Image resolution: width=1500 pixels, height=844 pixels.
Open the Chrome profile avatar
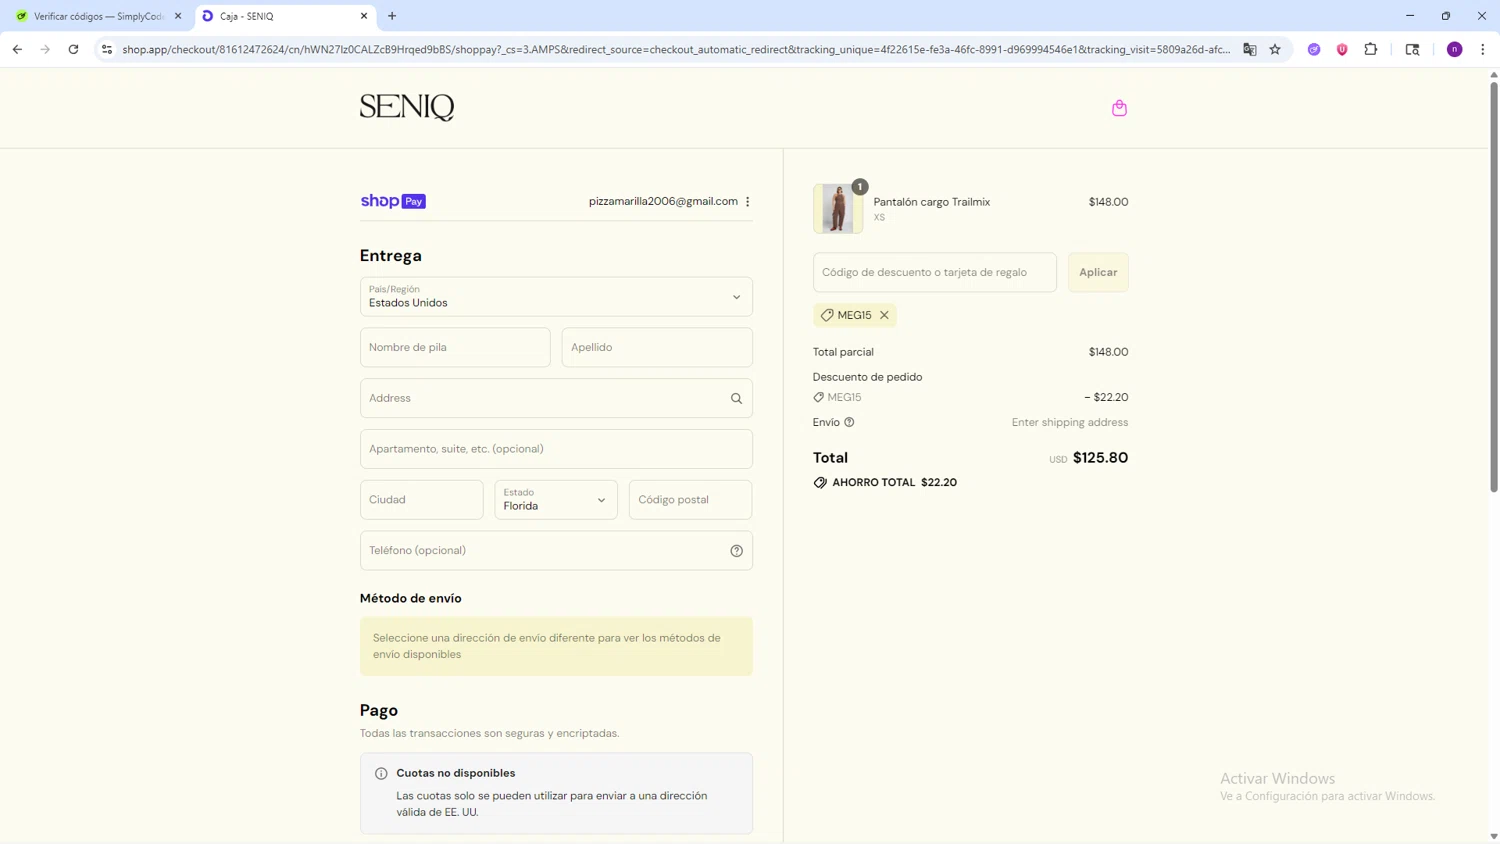[1455, 49]
